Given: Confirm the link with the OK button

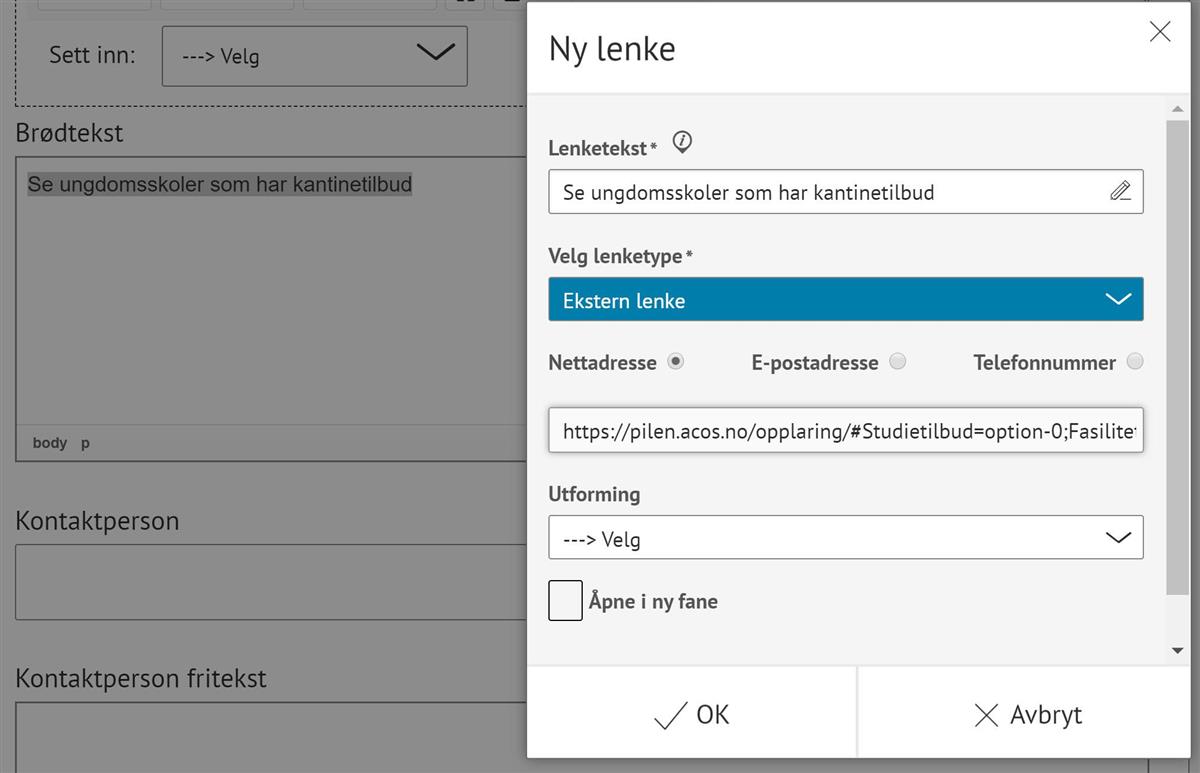Looking at the screenshot, I should 692,715.
